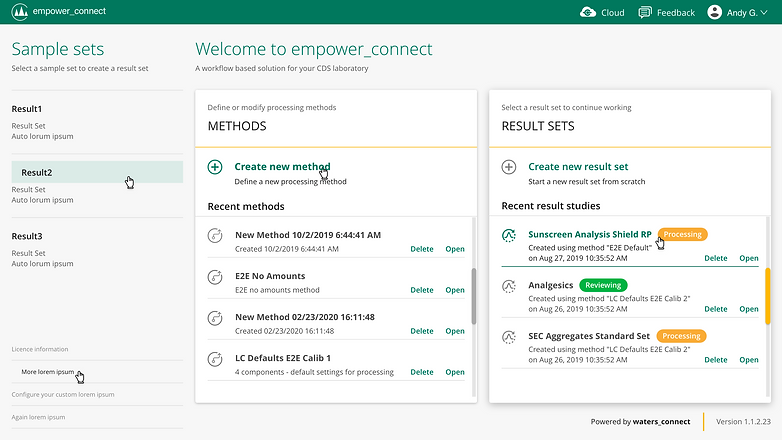Open LC Defaults E2E Calib 1 method

pos(455,372)
